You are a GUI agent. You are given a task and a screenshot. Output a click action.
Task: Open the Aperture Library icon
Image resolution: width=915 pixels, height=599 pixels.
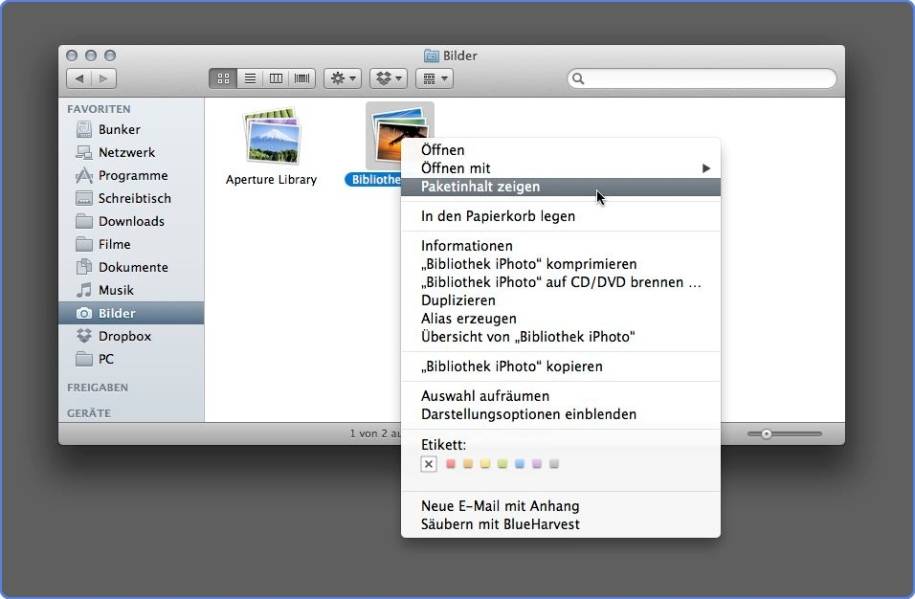coord(271,137)
